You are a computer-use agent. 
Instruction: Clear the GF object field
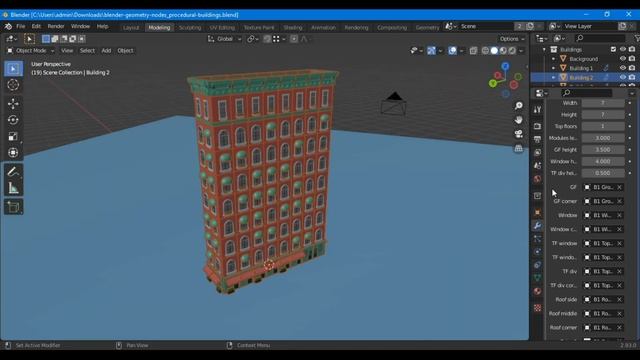click(x=619, y=187)
